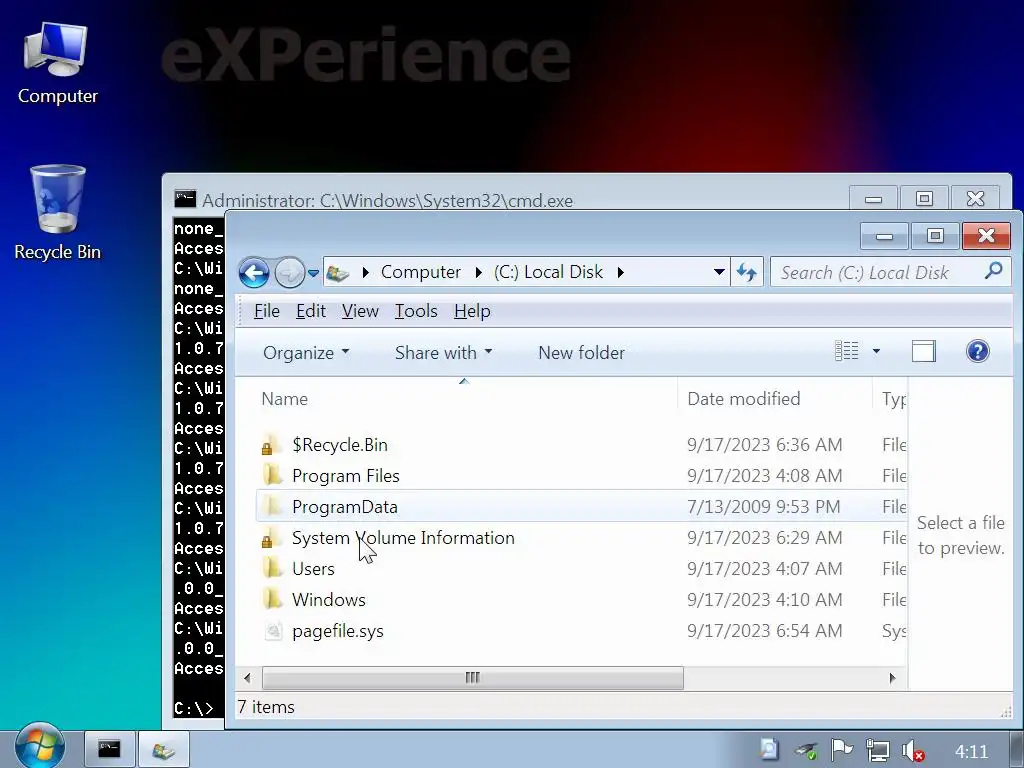Open the Help menu

(x=472, y=311)
